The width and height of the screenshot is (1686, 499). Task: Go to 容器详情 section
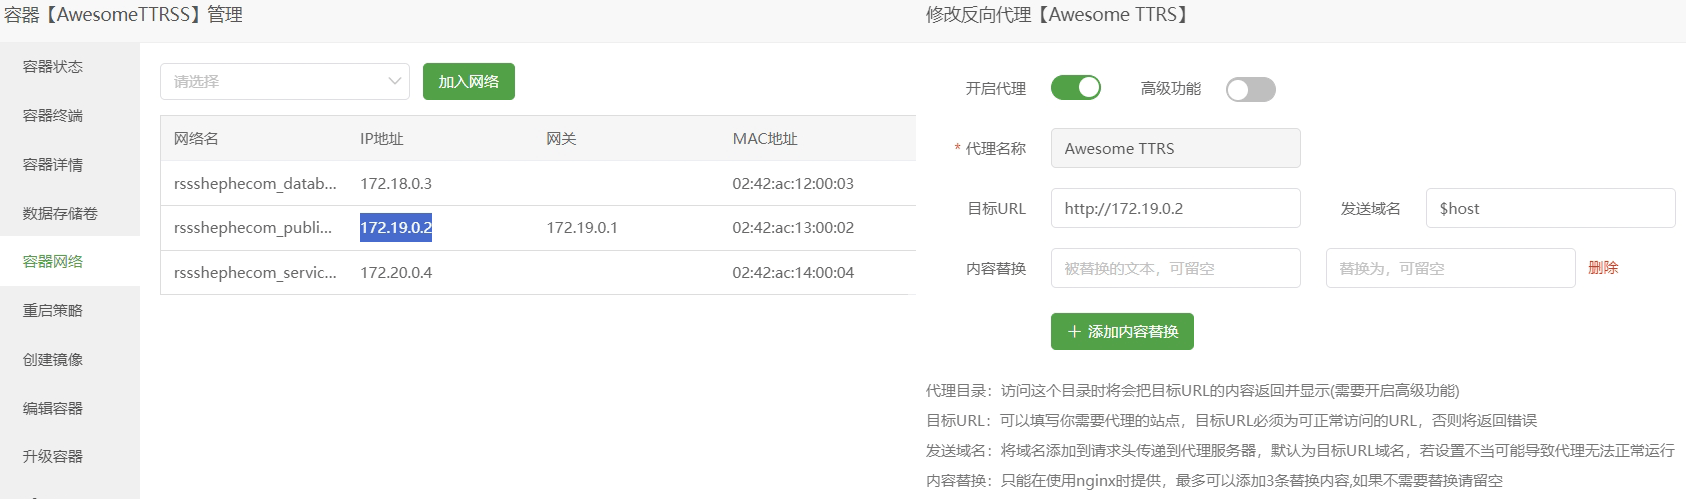click(53, 165)
